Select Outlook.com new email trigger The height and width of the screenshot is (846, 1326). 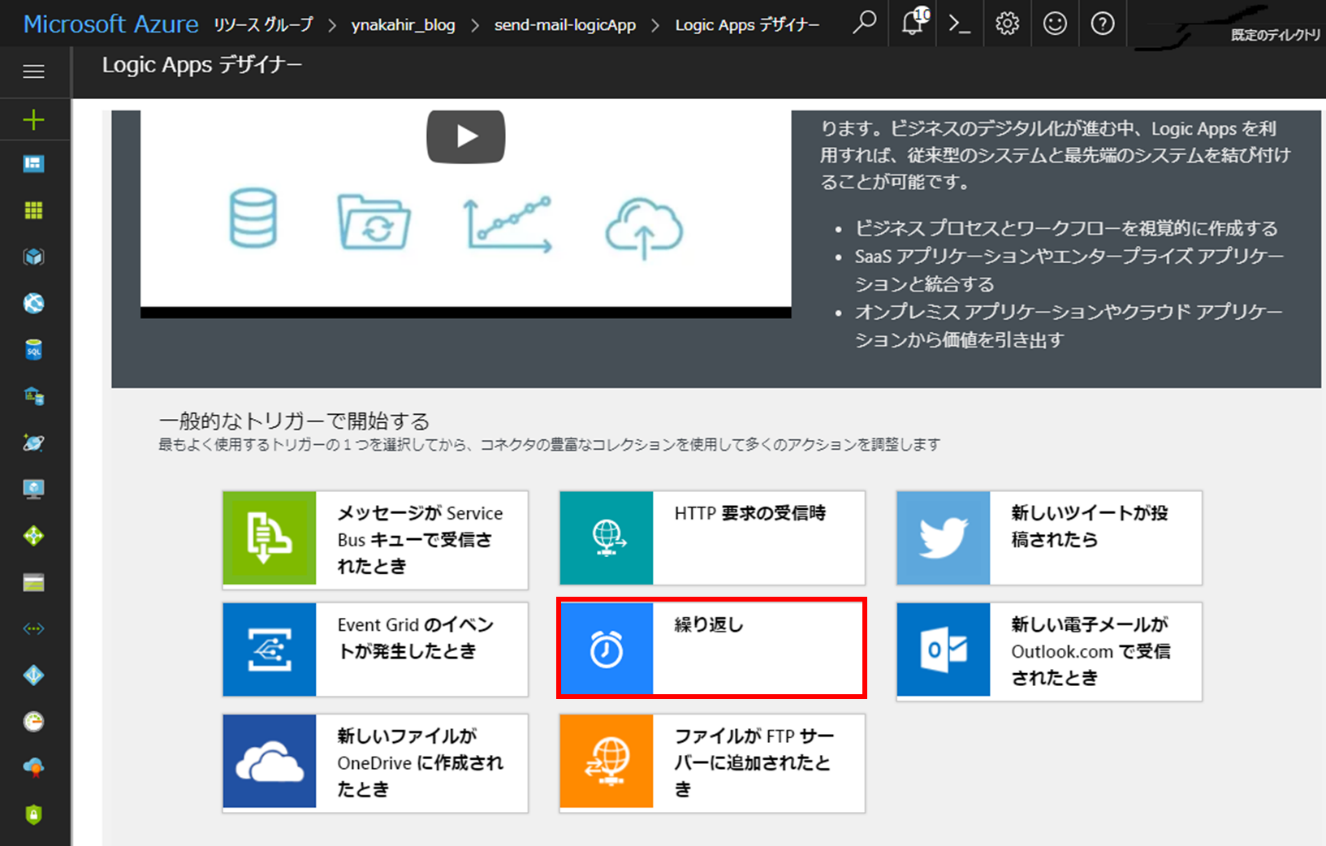click(x=1049, y=651)
